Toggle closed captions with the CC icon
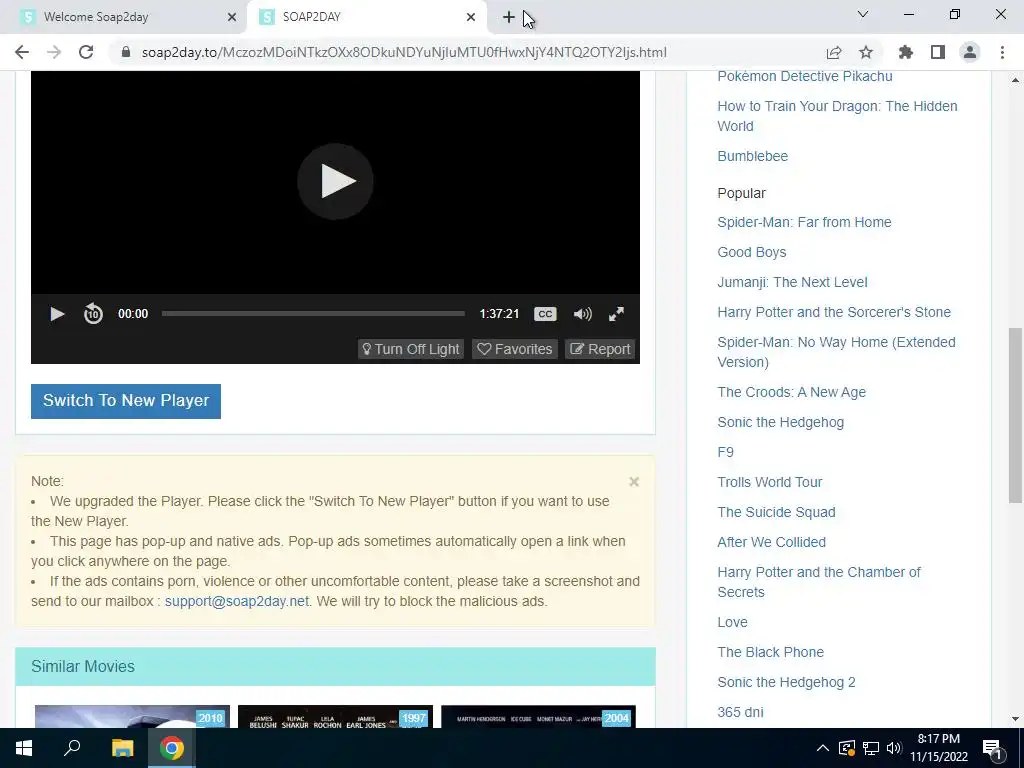 point(545,314)
